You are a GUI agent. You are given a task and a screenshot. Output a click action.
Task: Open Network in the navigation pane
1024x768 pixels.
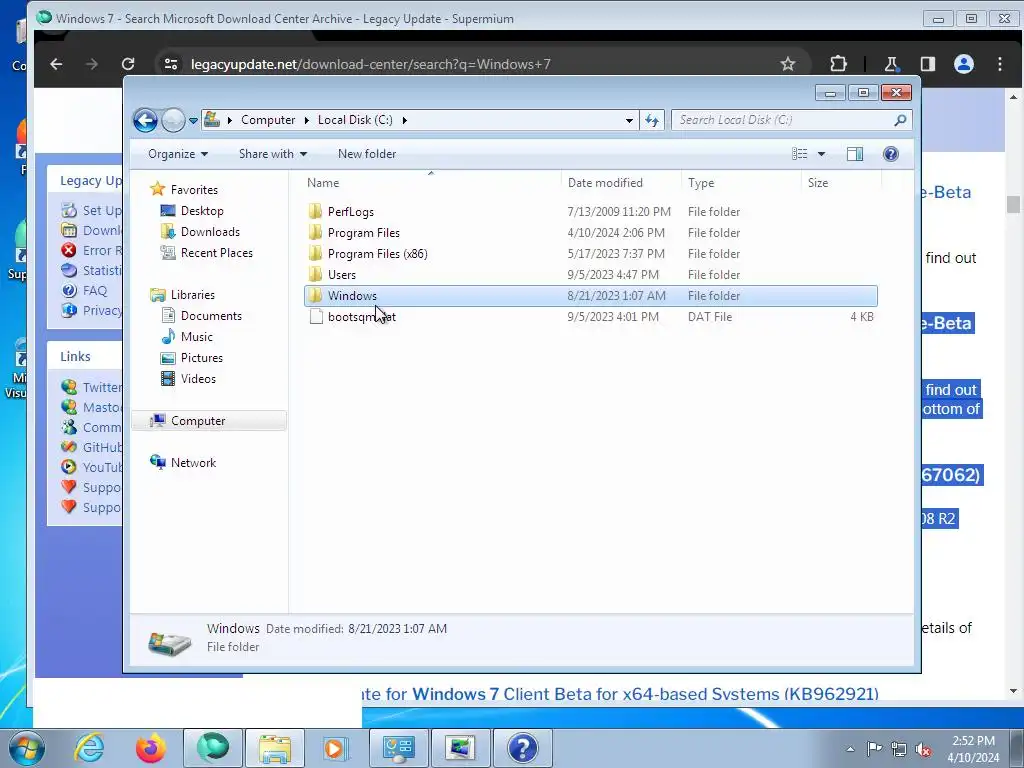click(193, 462)
